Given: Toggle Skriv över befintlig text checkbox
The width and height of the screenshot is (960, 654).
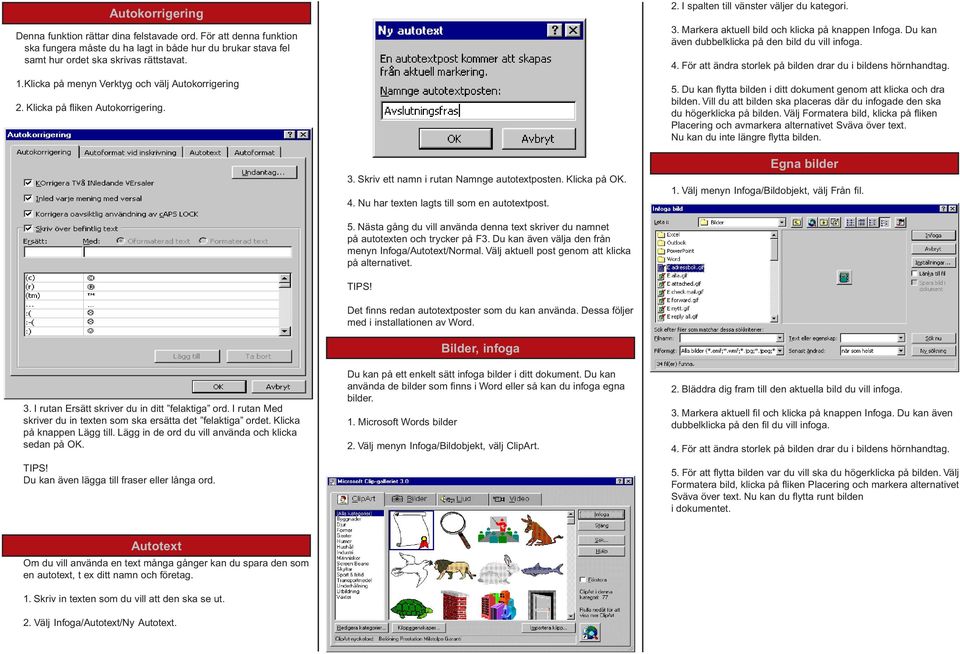Looking at the screenshot, I should [x=28, y=228].
